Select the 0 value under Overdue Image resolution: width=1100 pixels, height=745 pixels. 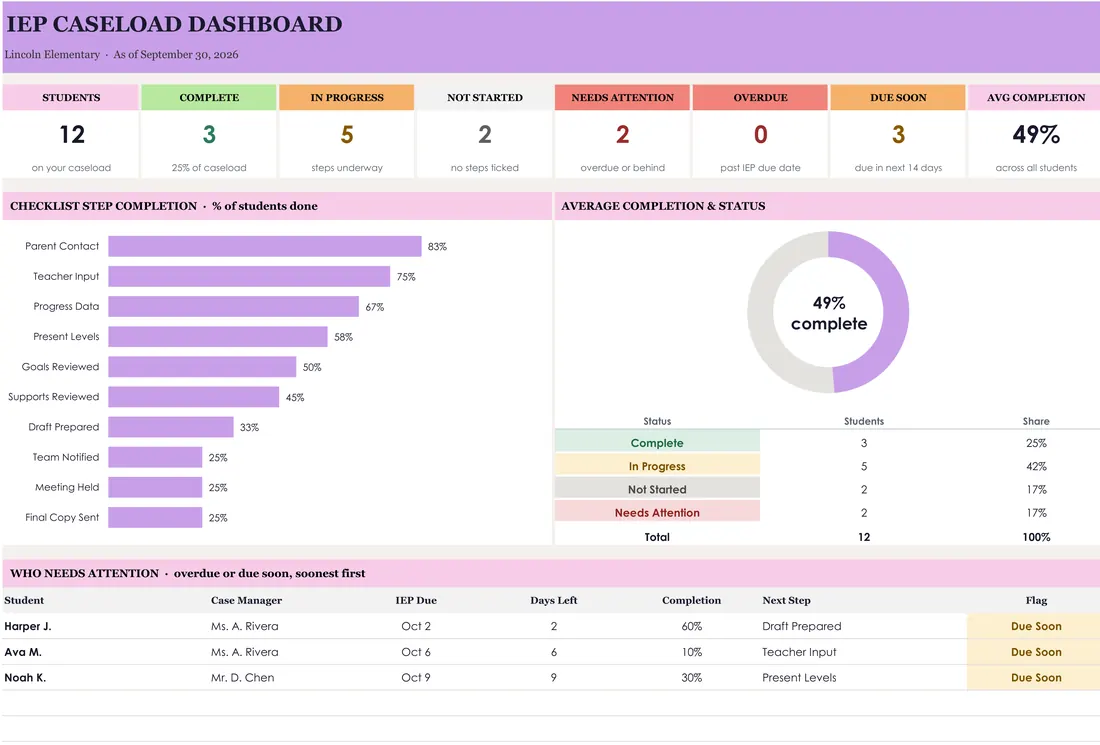click(760, 134)
